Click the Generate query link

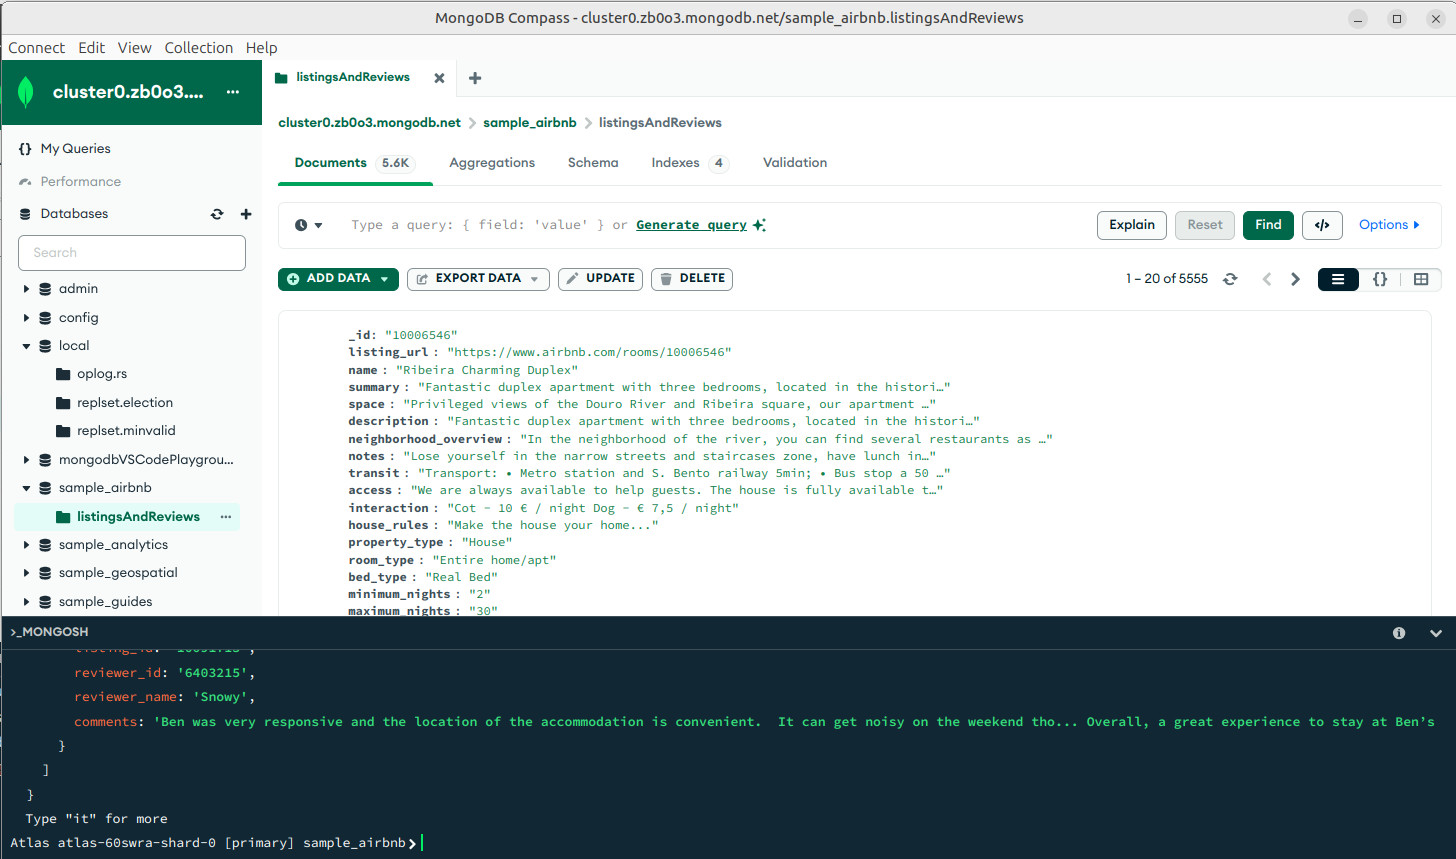pyautogui.click(x=691, y=225)
